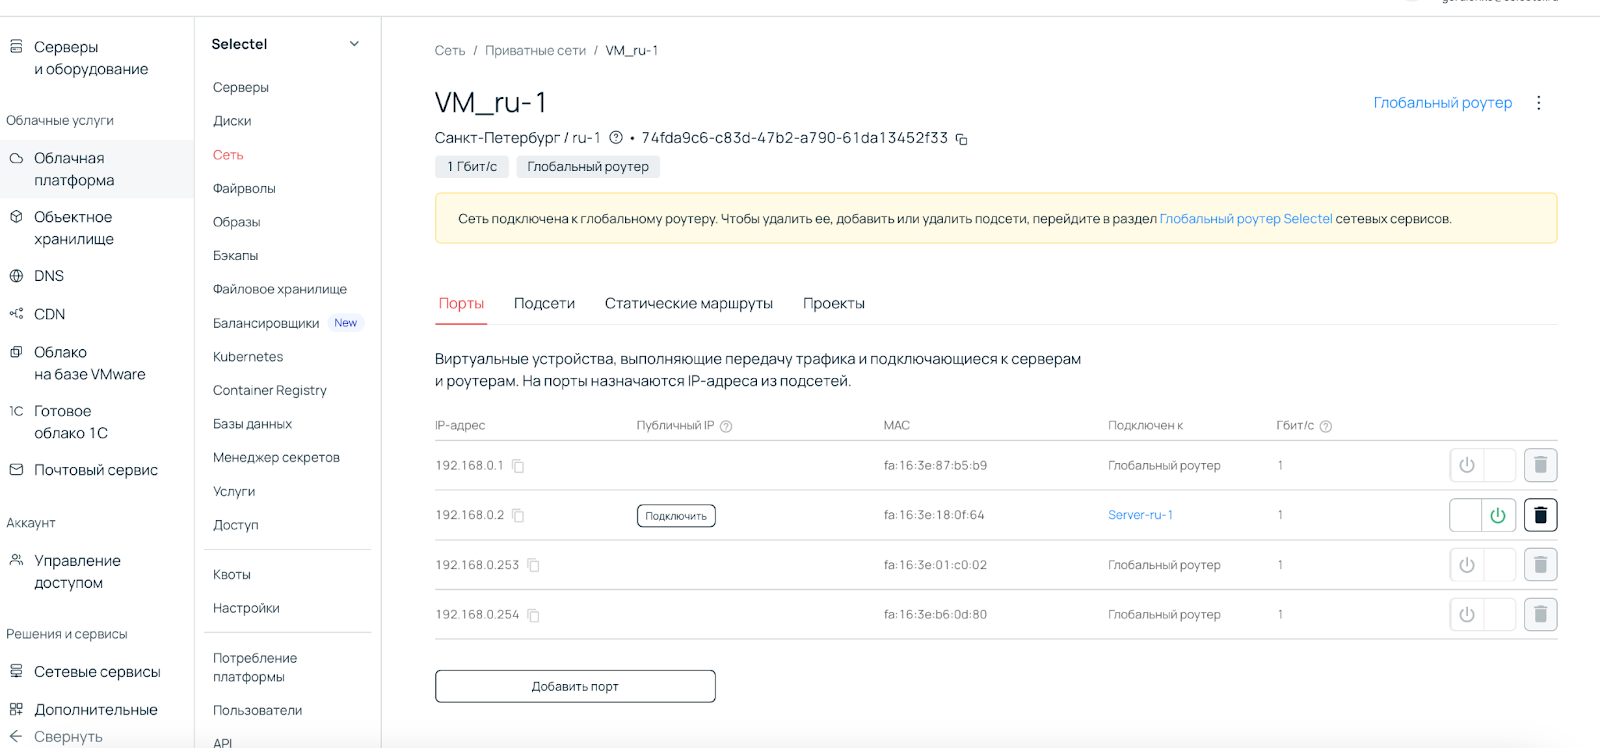Click Подключить public IP button

coord(676,516)
